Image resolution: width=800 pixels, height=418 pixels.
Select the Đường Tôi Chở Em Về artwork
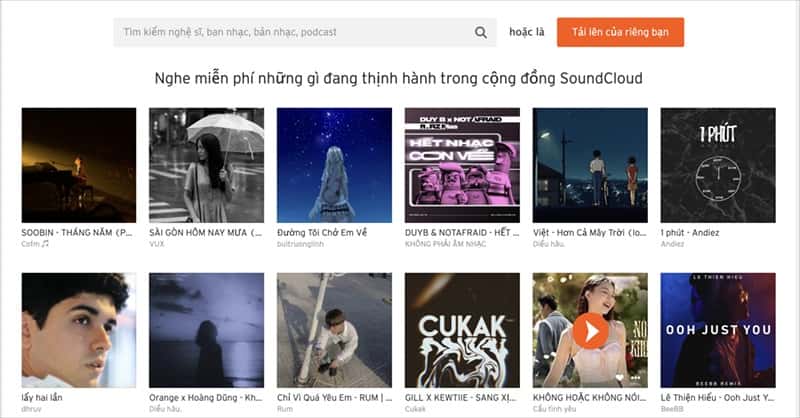334,165
